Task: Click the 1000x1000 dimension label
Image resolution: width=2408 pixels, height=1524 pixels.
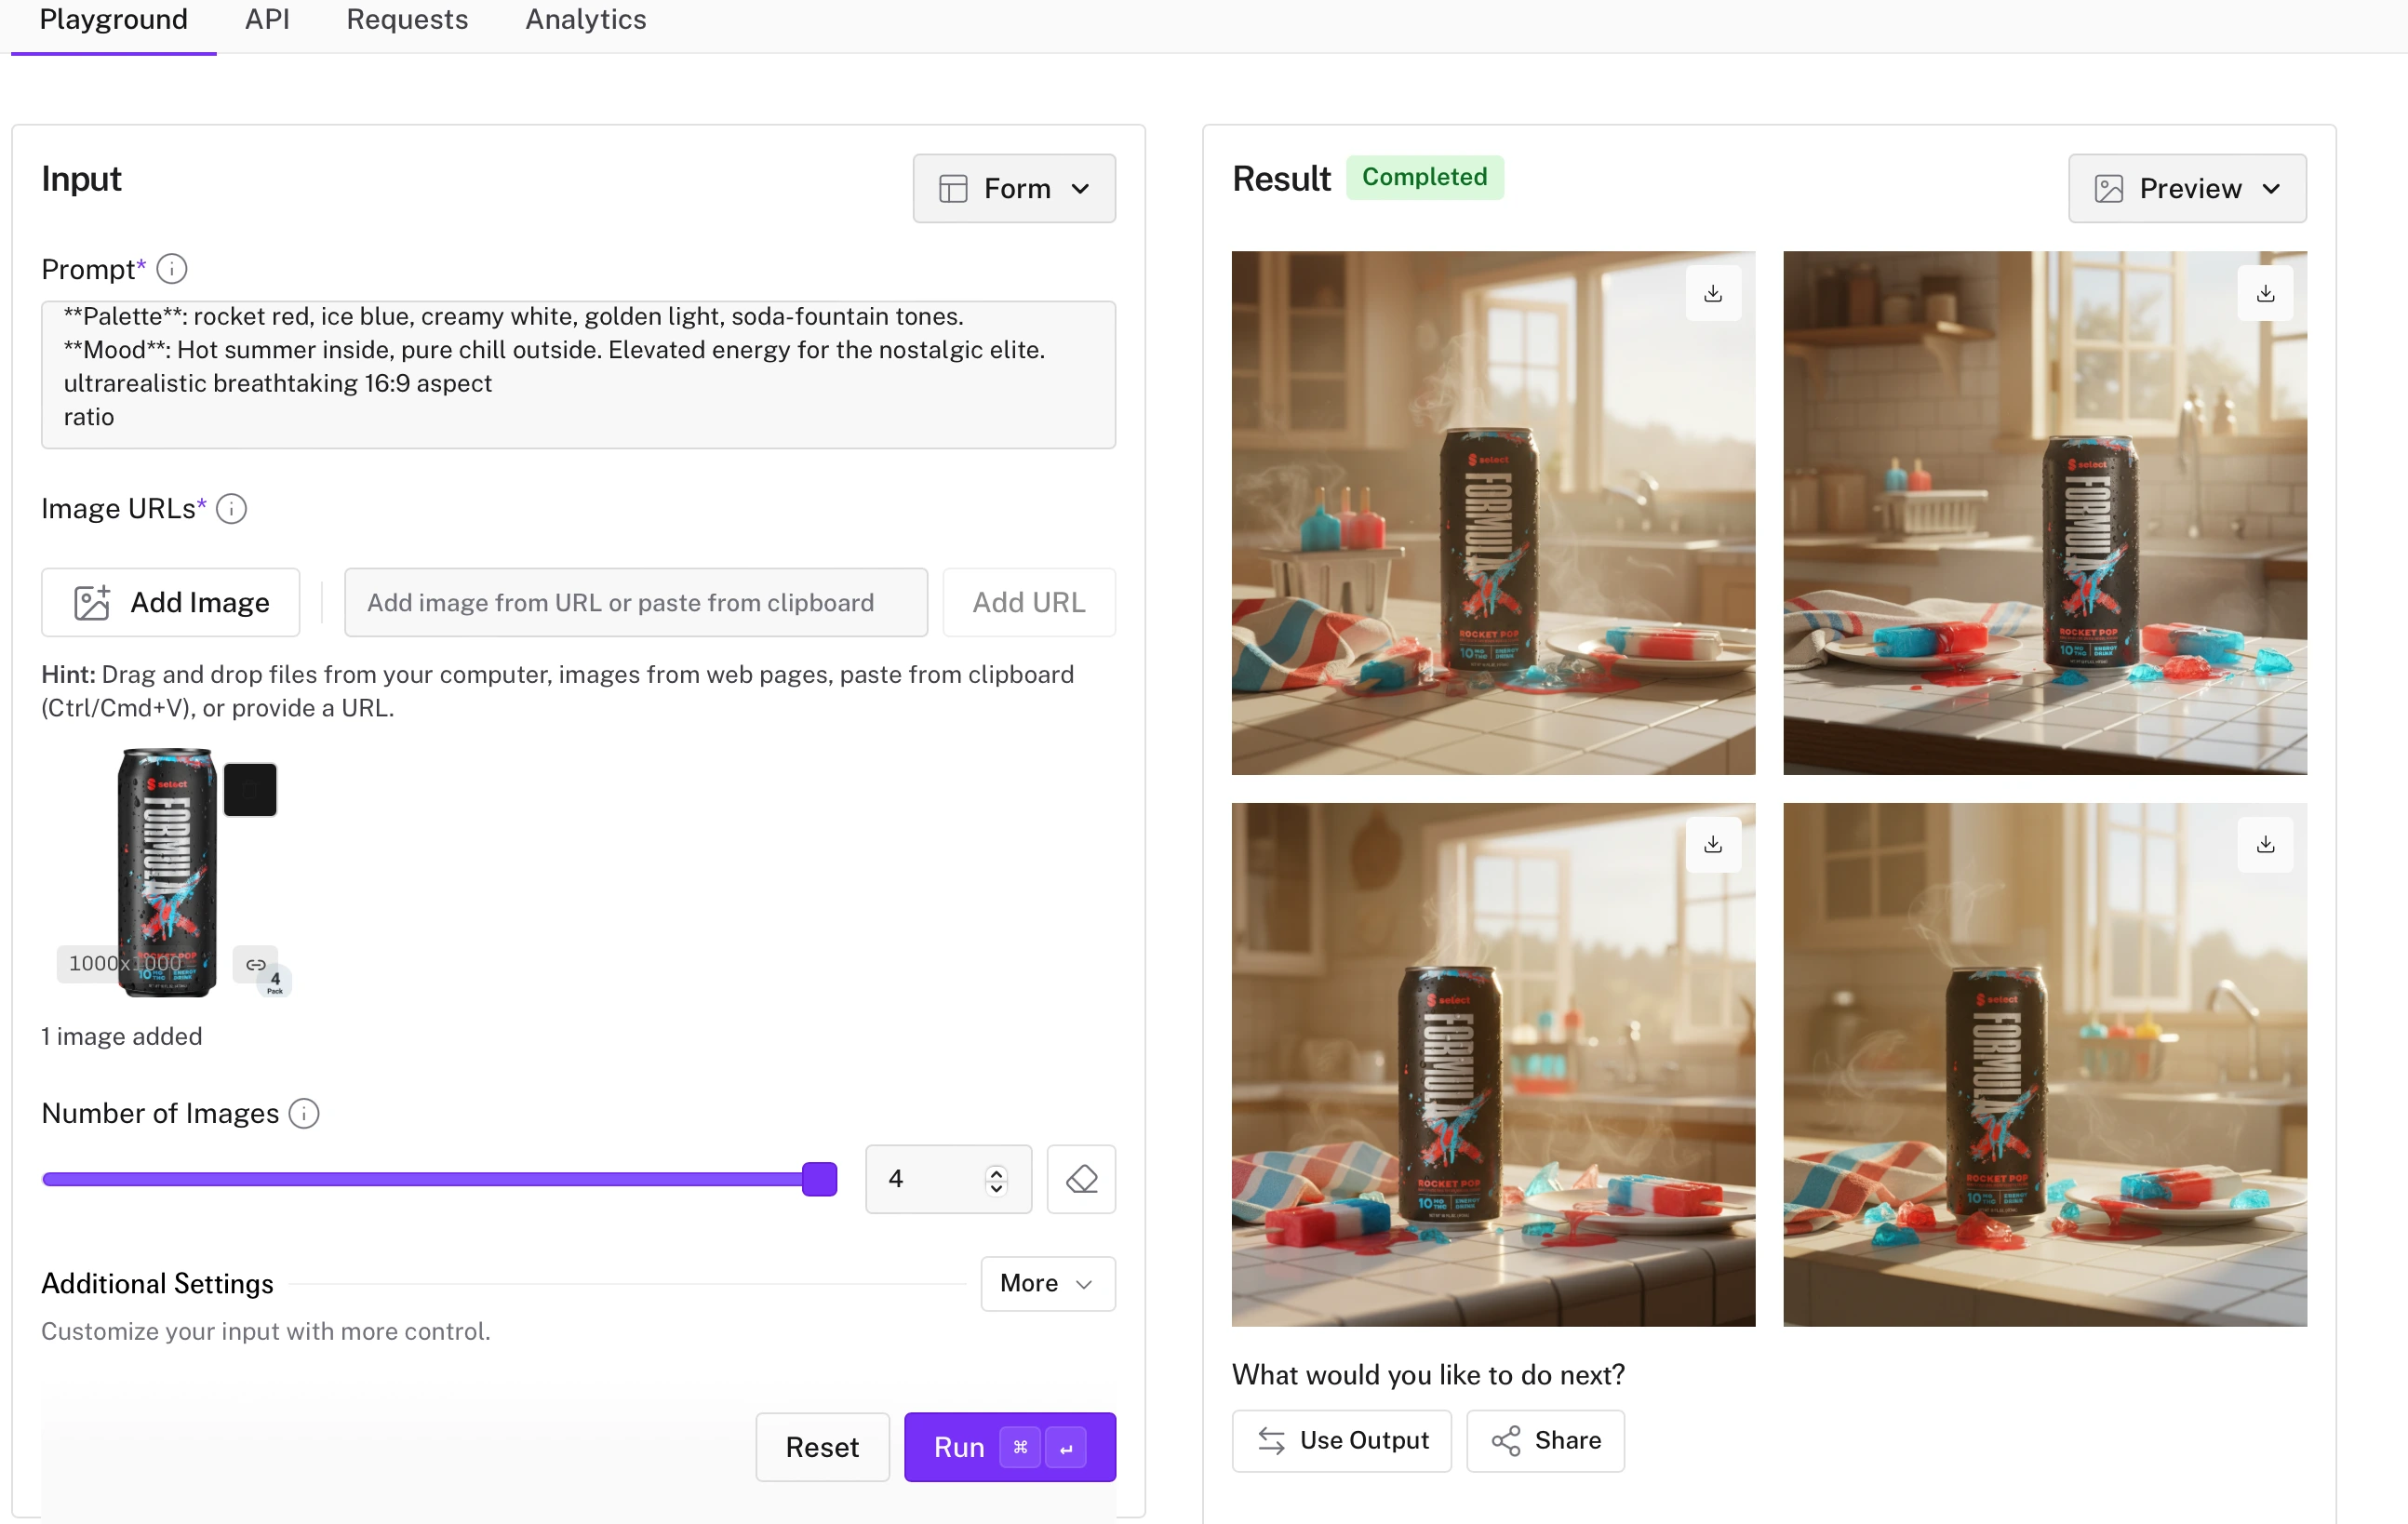Action: pos(125,964)
